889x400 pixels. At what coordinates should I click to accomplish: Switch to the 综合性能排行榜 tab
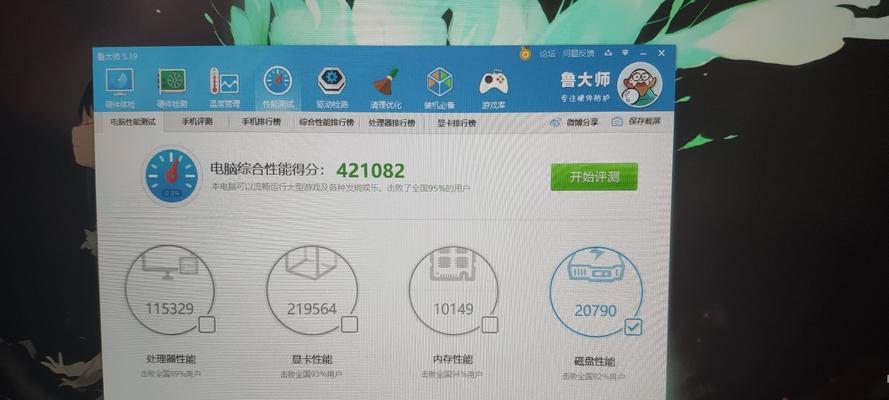click(327, 122)
